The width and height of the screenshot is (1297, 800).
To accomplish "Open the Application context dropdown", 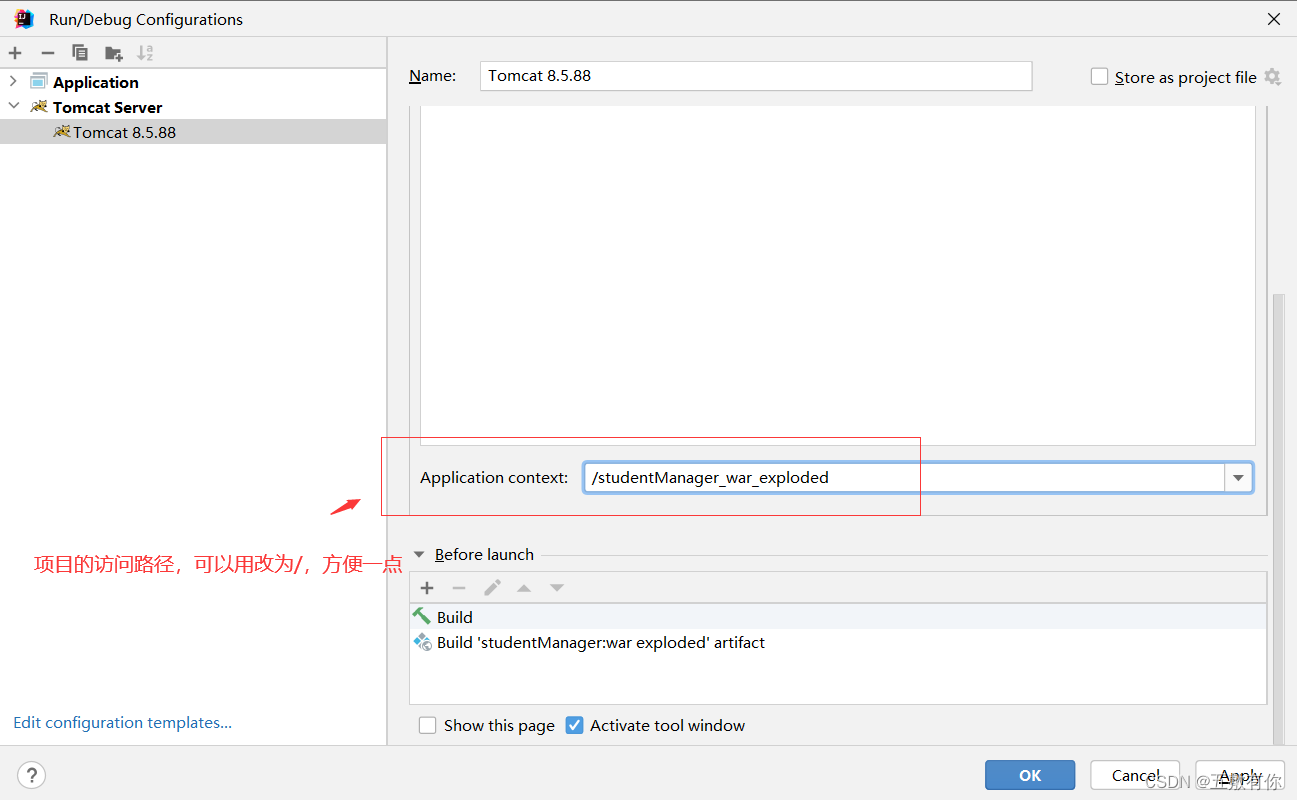I will pyautogui.click(x=1239, y=478).
